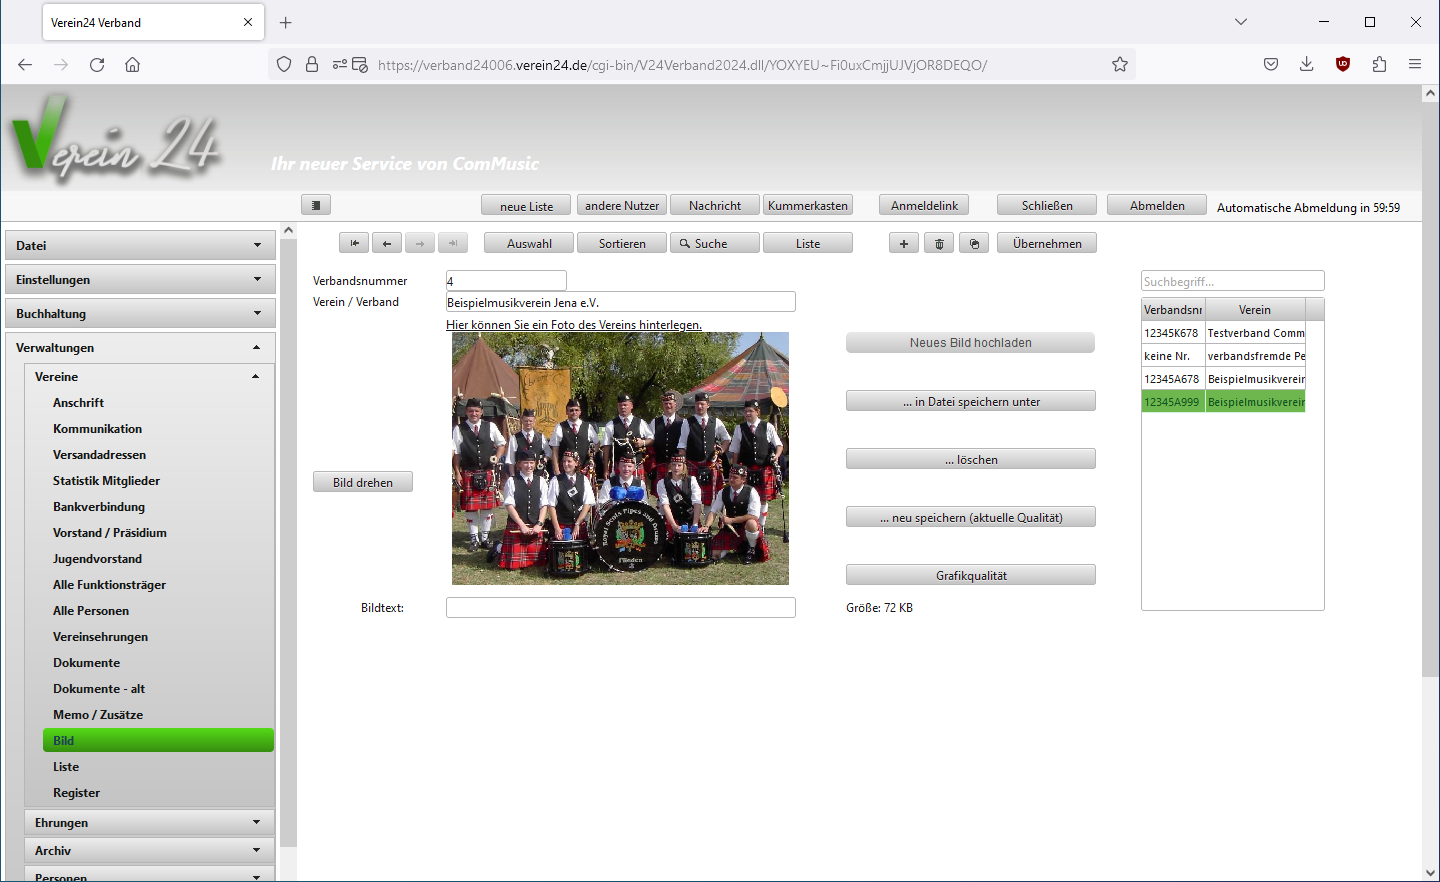Click the Neues Bild hochladen button
The width and height of the screenshot is (1440, 882).
[x=970, y=343]
